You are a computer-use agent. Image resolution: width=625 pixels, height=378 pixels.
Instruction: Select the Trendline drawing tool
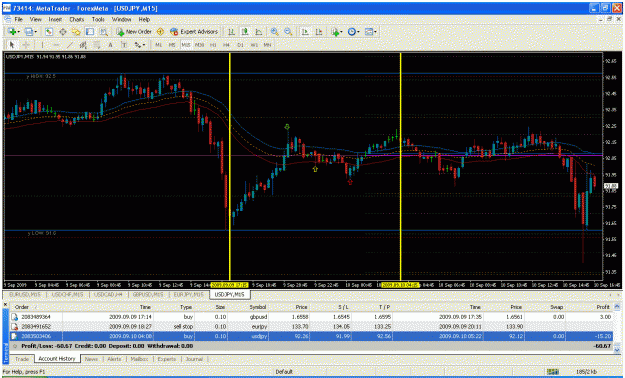pyautogui.click(x=70, y=45)
